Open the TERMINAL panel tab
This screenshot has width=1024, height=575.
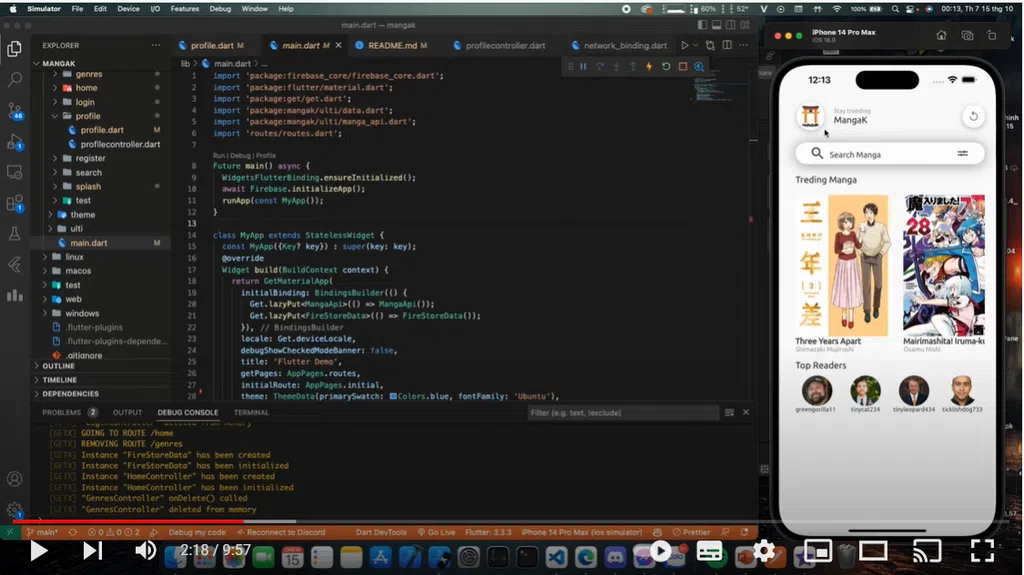pos(251,412)
